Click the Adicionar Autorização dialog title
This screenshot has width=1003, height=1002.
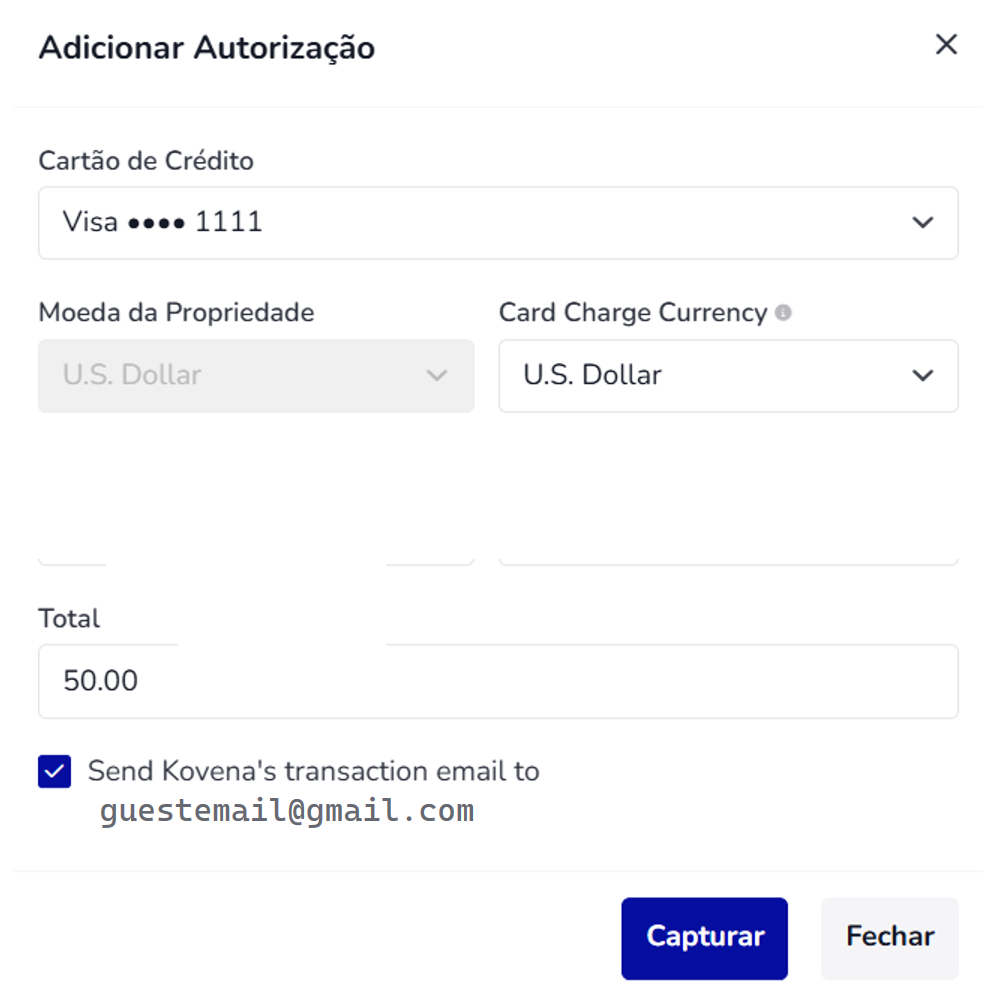click(x=206, y=48)
